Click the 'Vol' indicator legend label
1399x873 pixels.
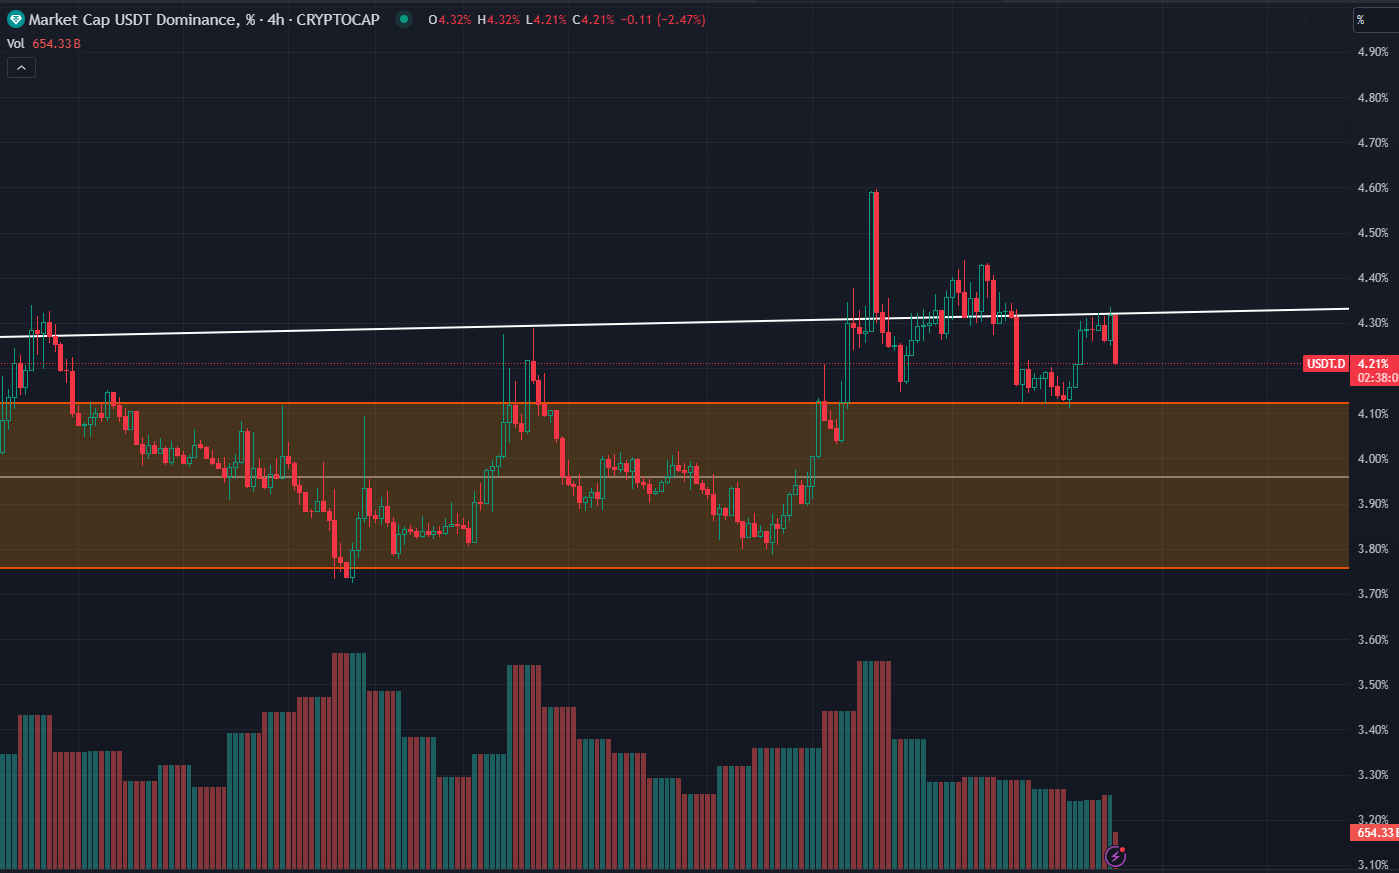coord(15,44)
